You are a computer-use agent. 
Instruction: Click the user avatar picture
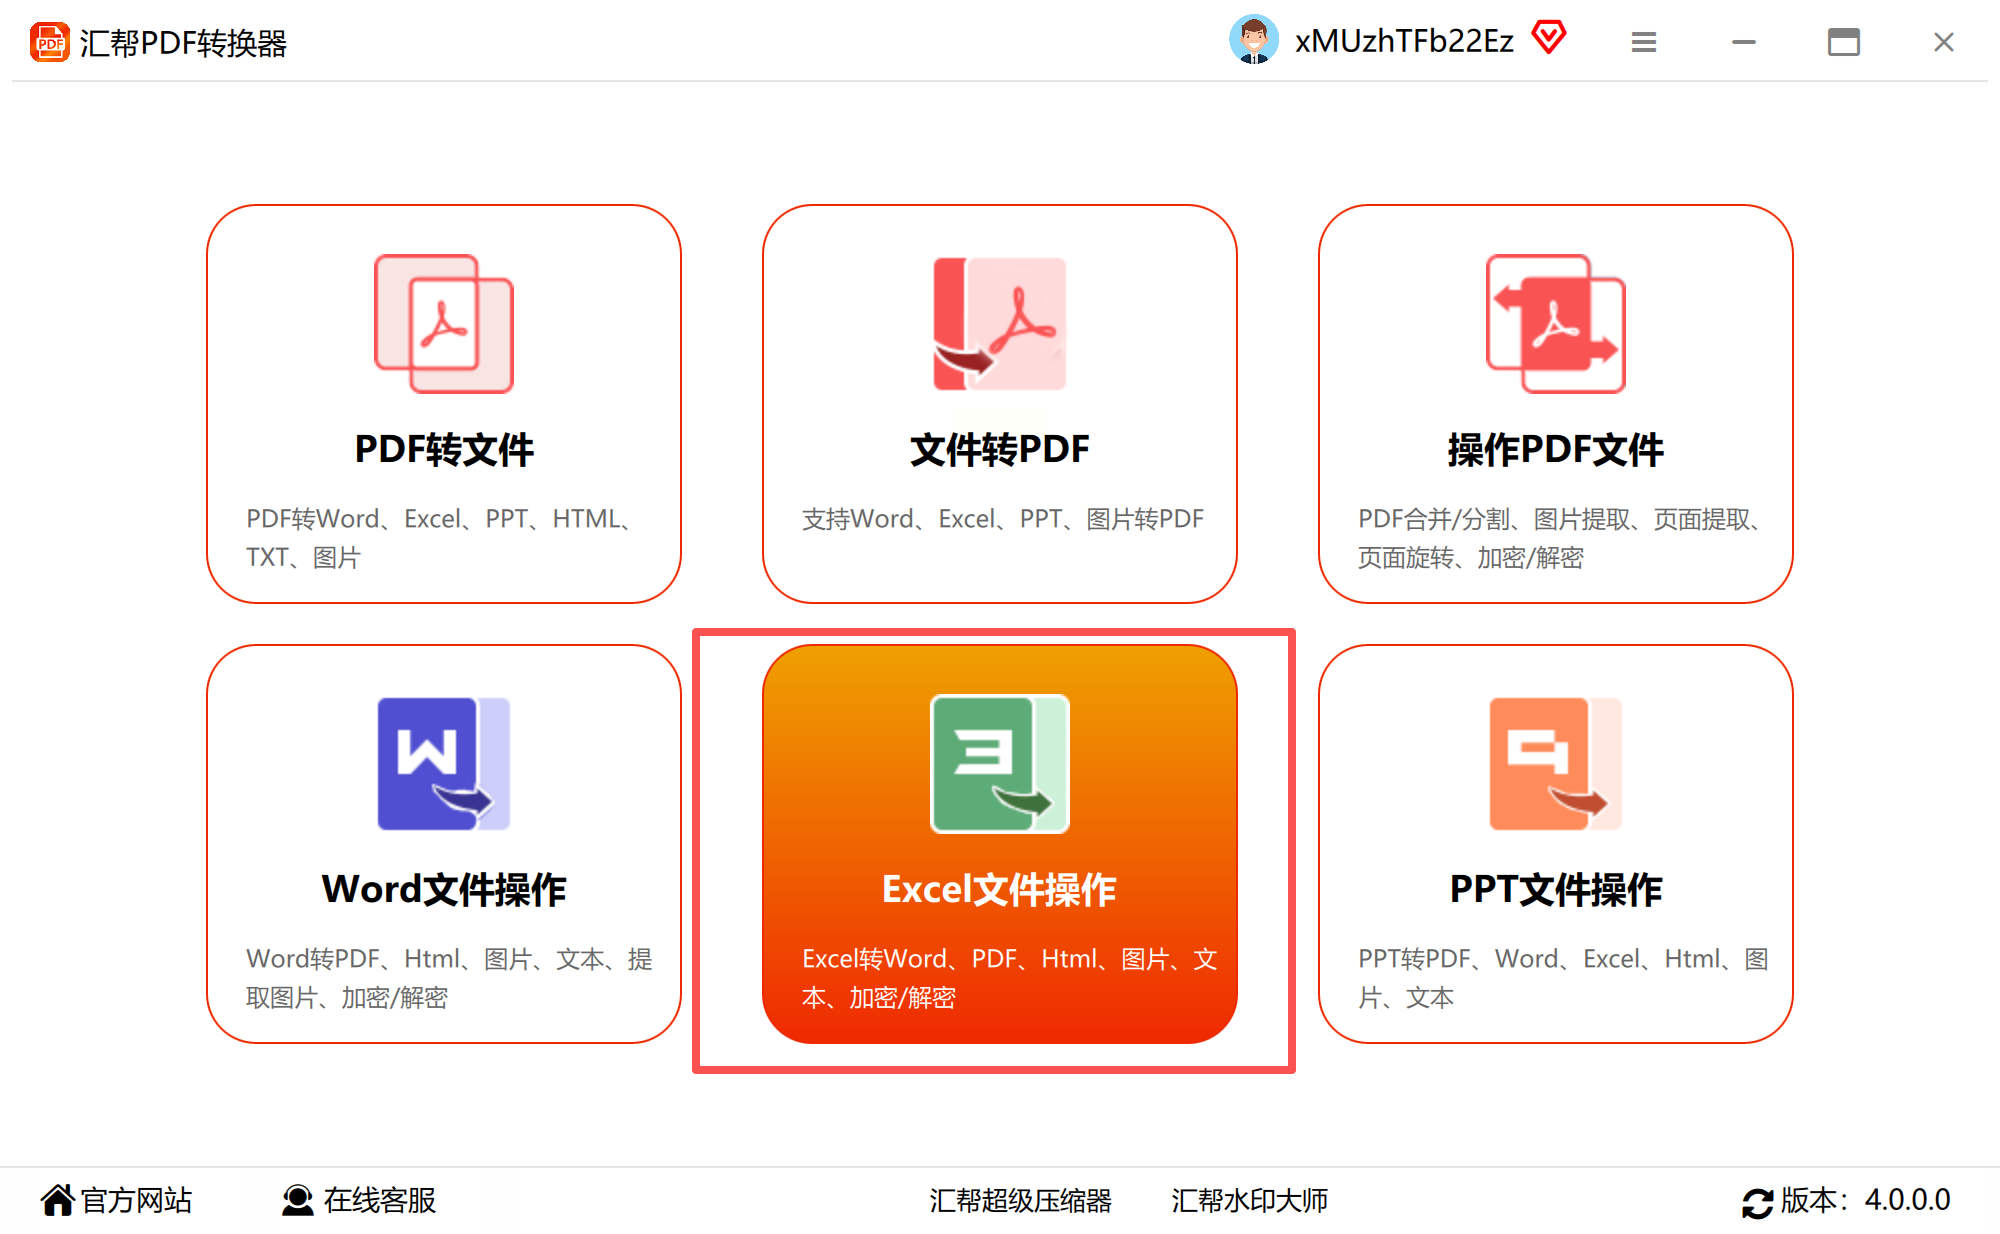pos(1253,40)
